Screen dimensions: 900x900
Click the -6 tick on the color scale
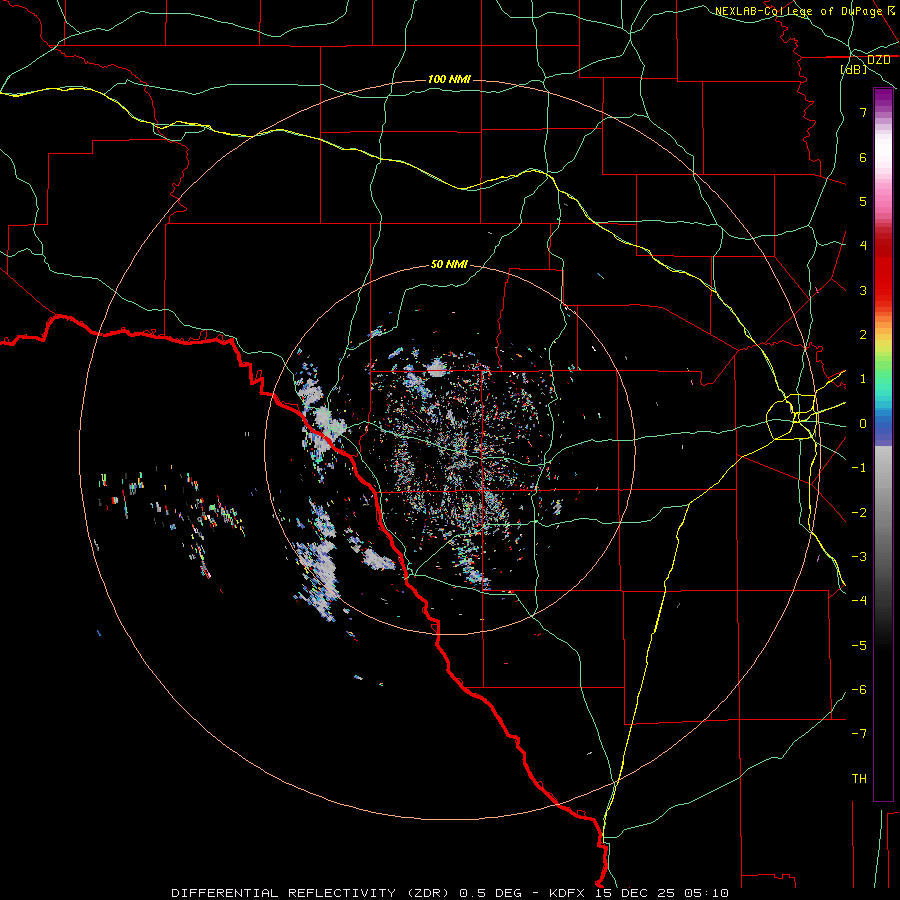tap(859, 690)
